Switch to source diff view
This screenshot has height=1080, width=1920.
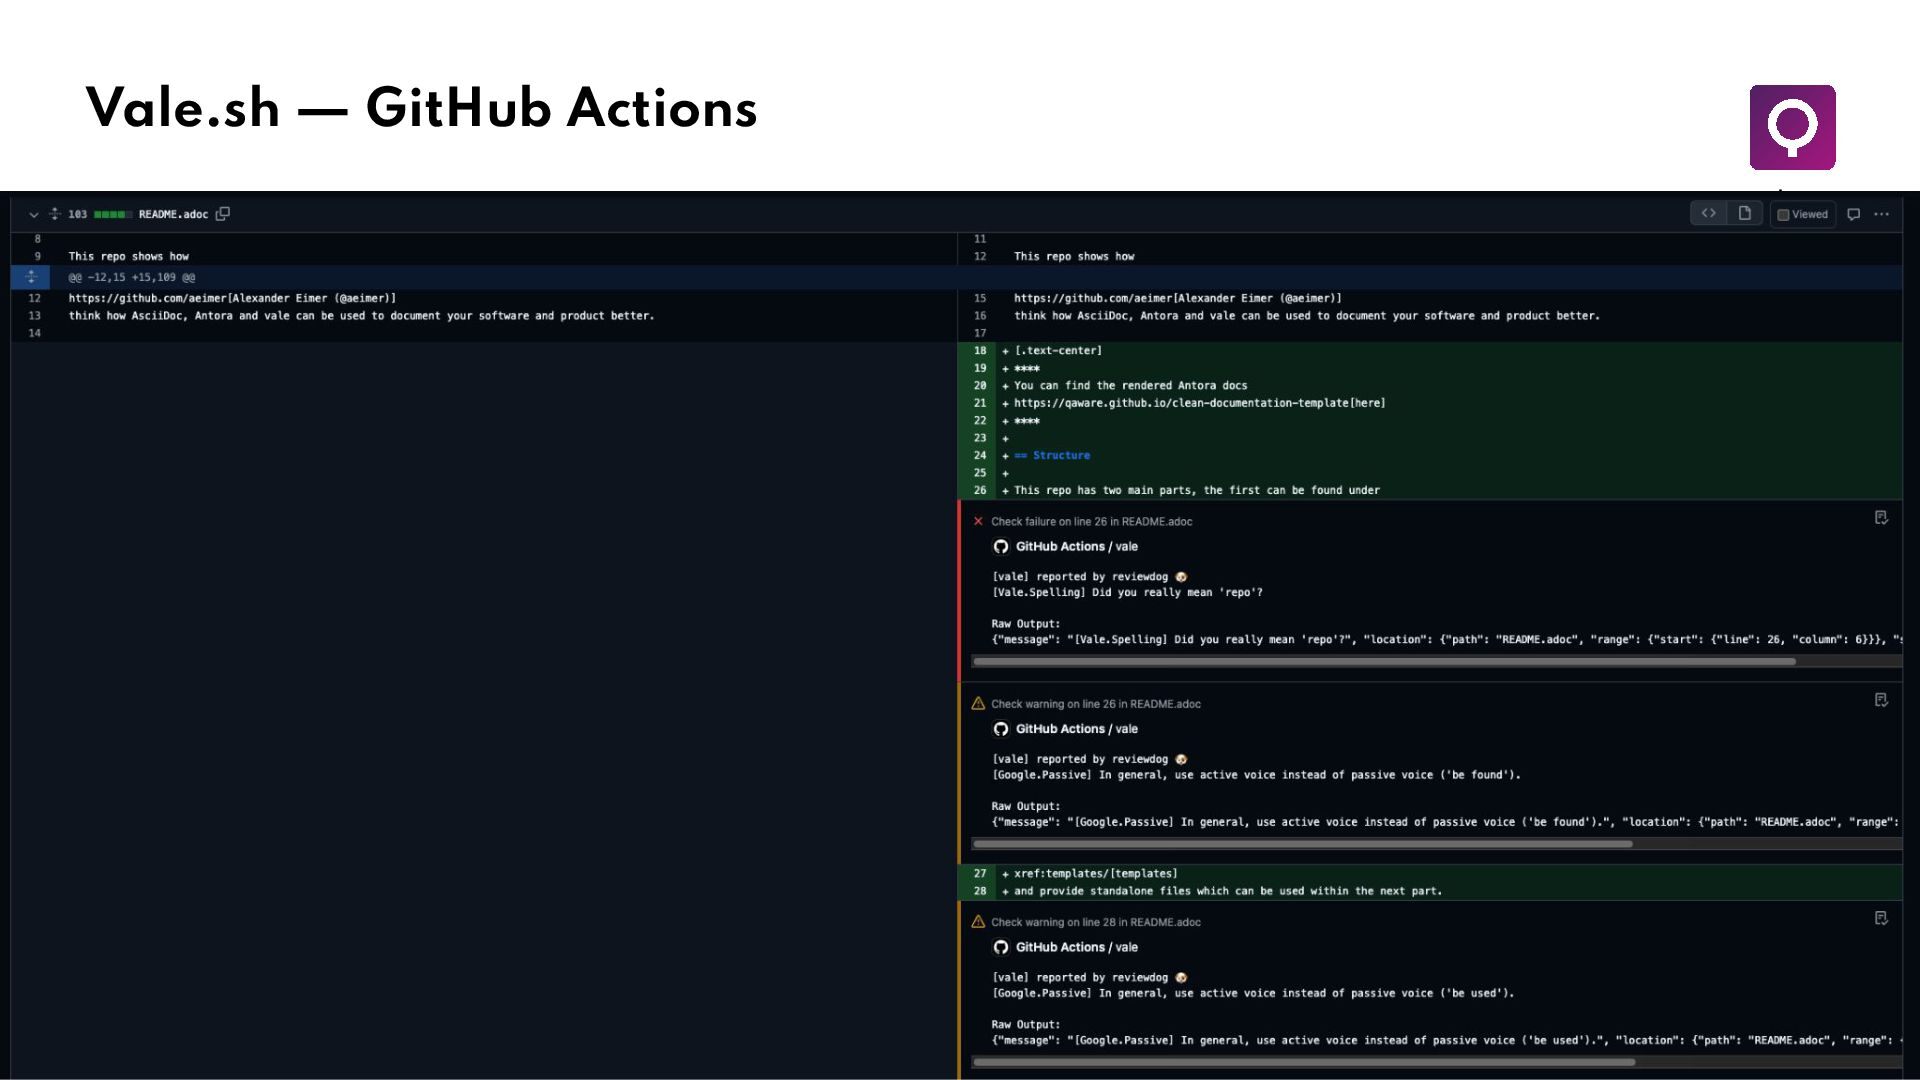pos(1709,213)
